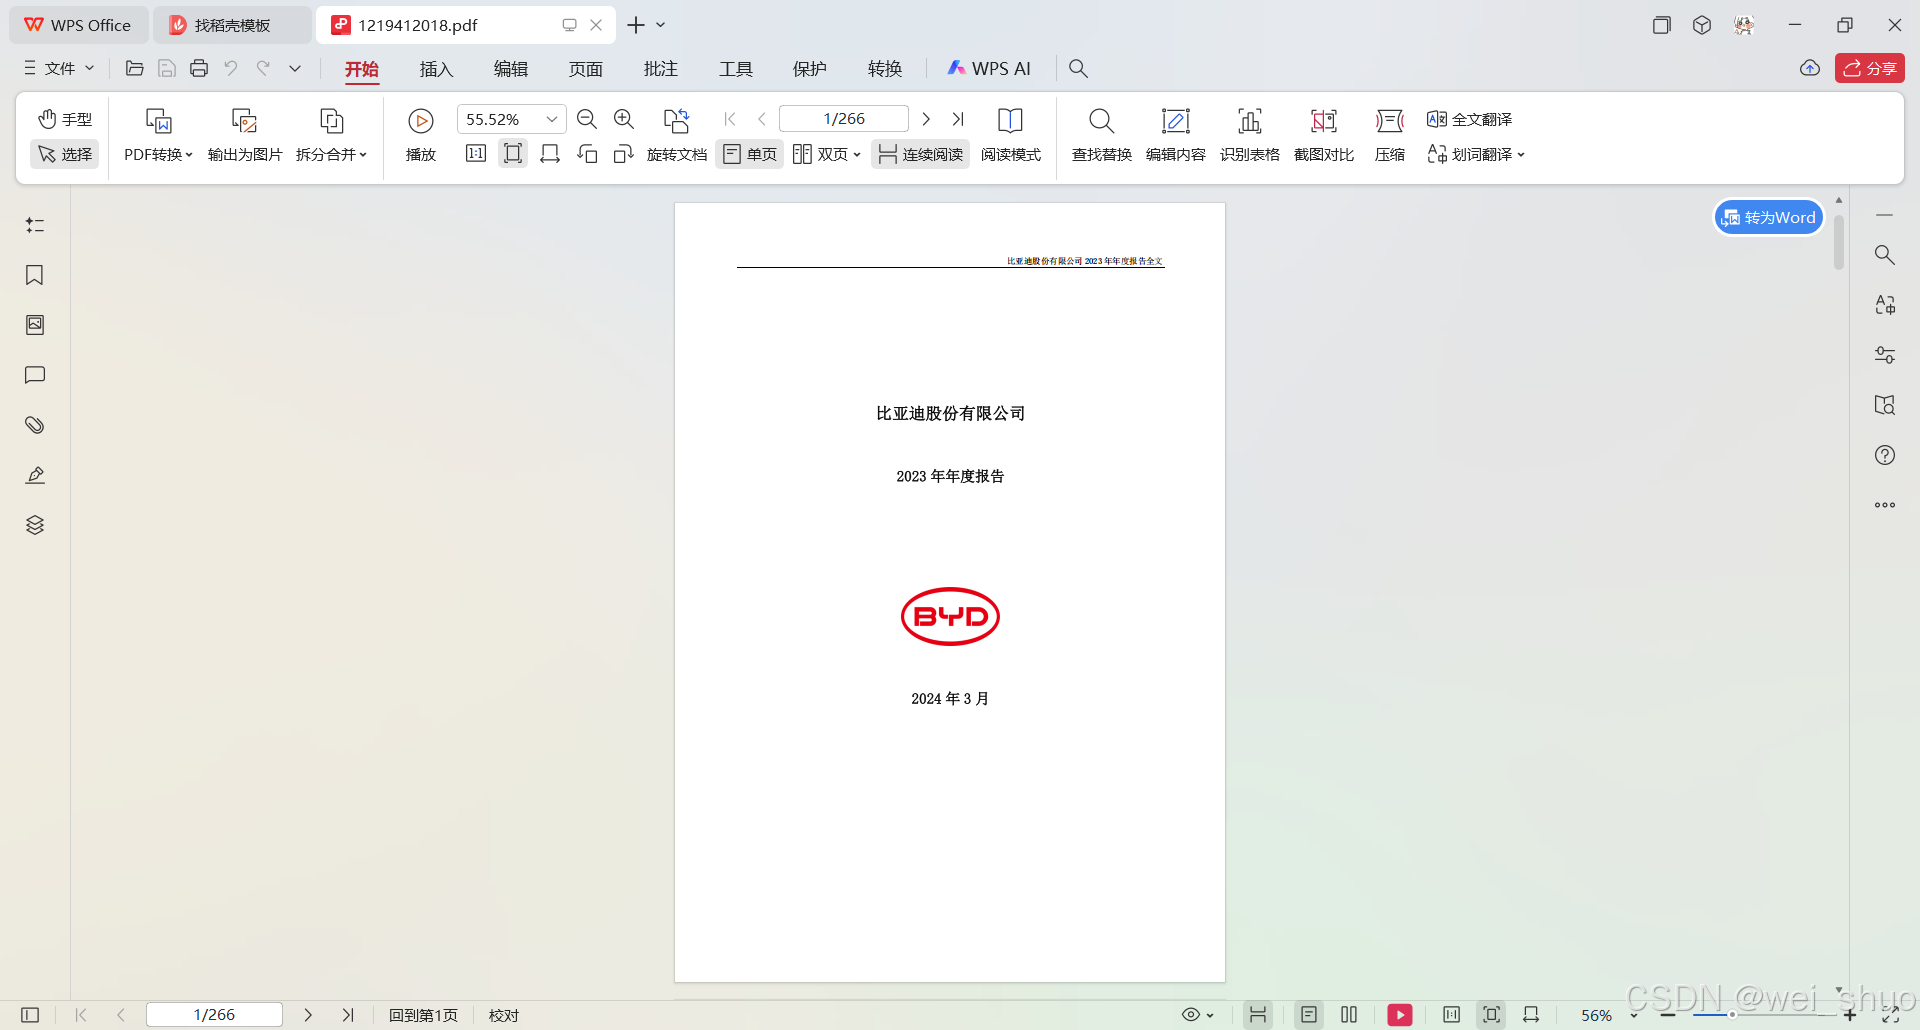Open the status bar zoom level dropdown
The width and height of the screenshot is (1920, 1030).
pyautogui.click(x=1634, y=1014)
